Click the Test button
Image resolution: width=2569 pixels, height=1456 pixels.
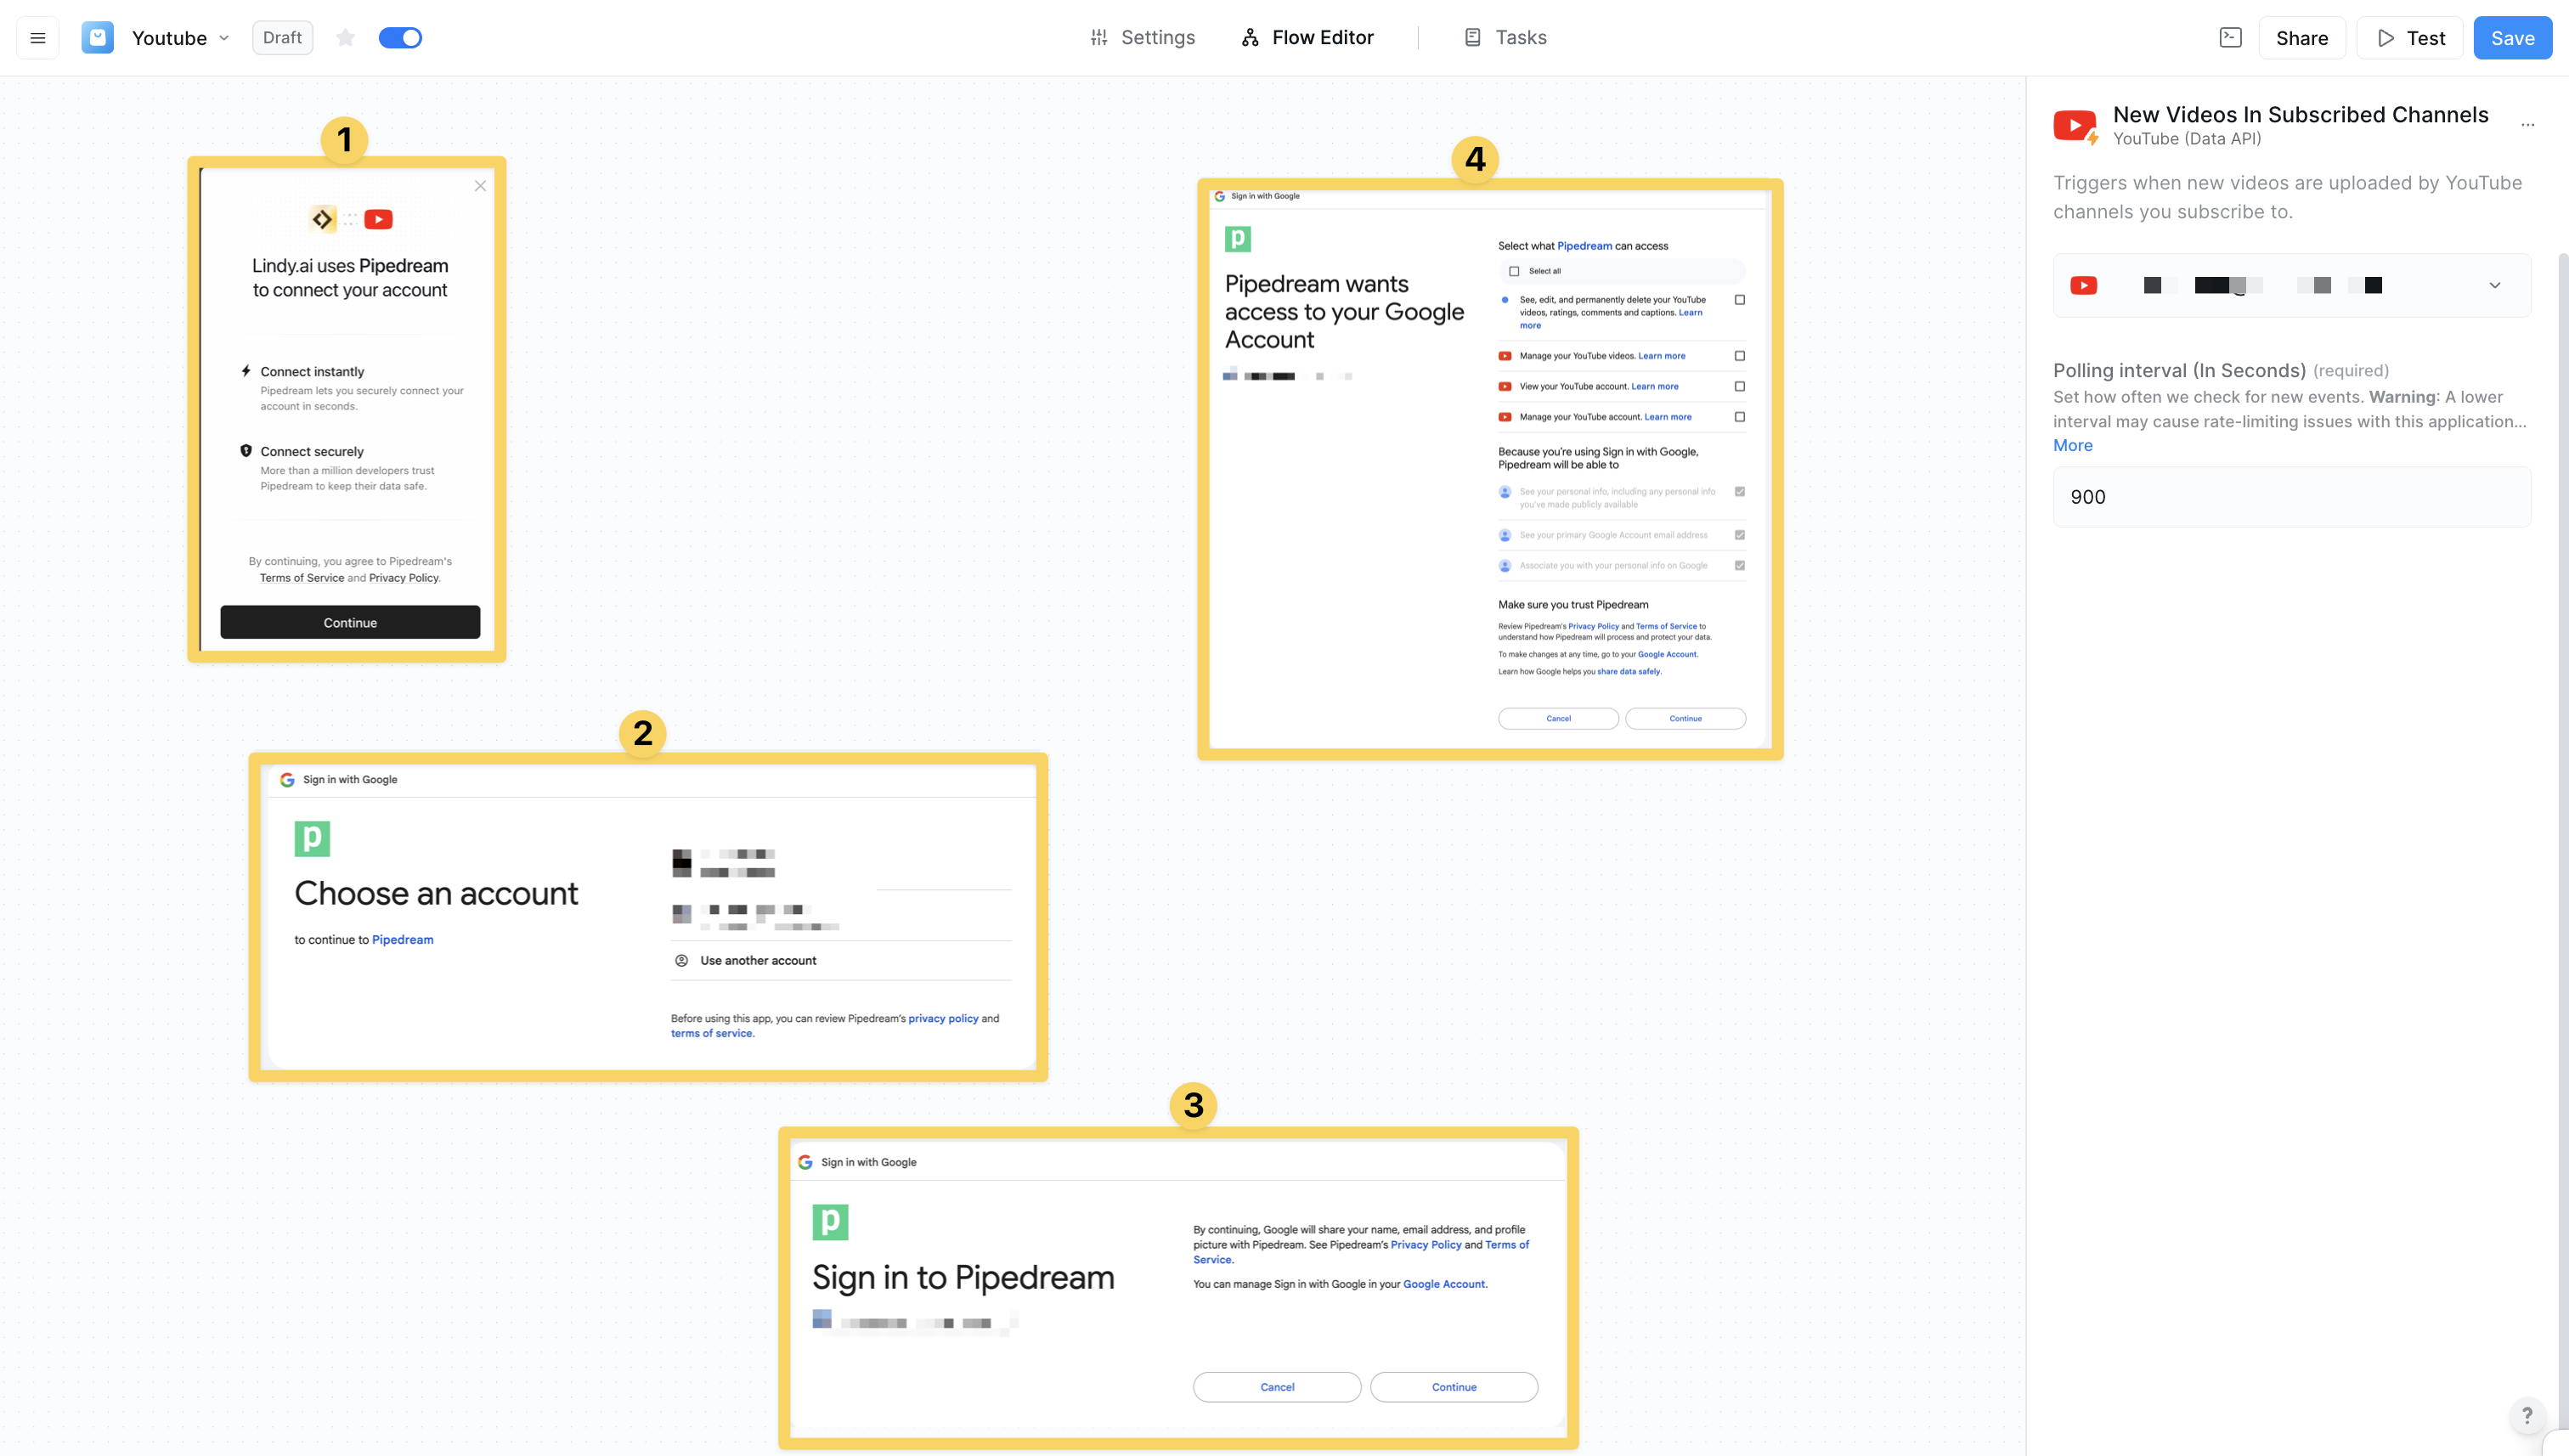pyautogui.click(x=2410, y=38)
